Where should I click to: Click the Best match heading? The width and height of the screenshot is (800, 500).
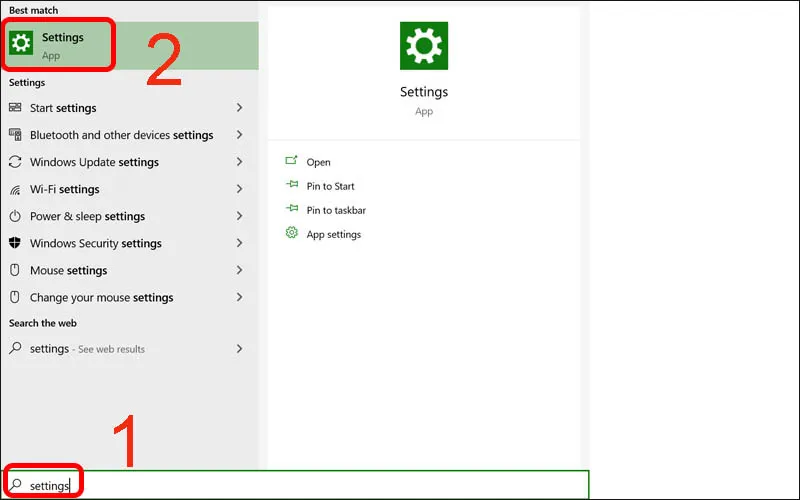point(33,10)
